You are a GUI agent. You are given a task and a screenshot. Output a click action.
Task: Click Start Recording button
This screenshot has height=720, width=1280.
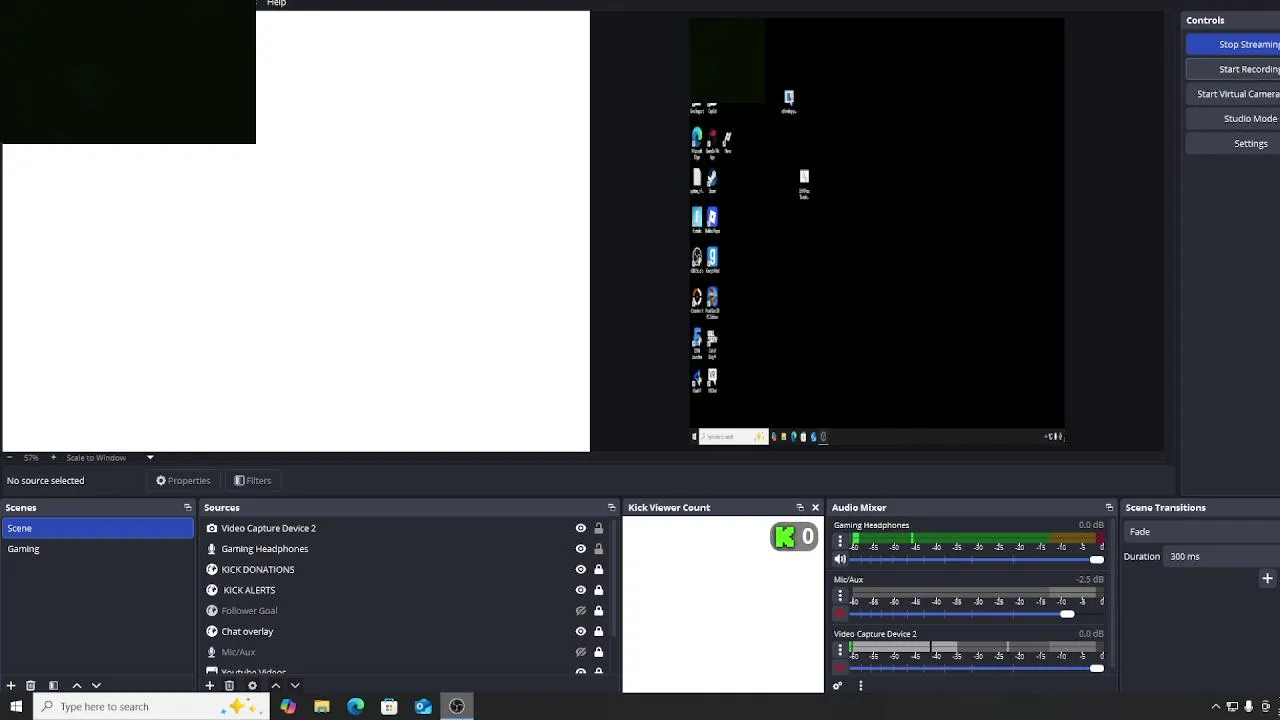point(1233,69)
